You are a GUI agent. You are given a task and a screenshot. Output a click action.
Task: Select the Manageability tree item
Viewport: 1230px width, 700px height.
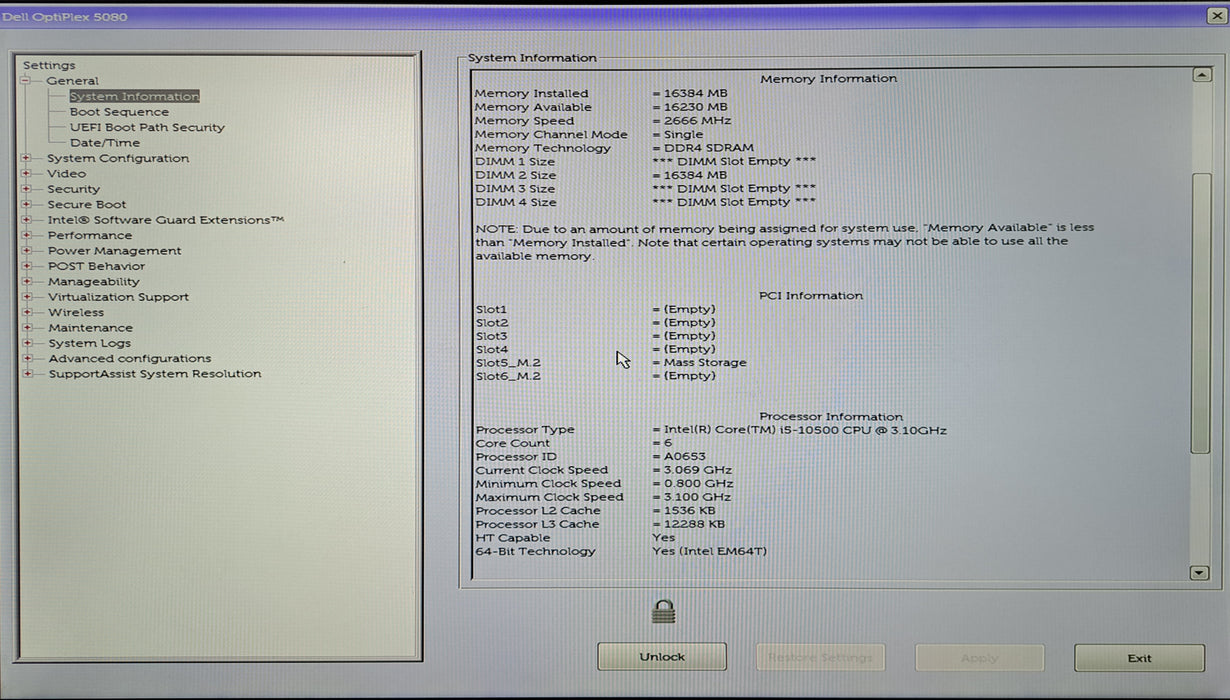click(94, 282)
